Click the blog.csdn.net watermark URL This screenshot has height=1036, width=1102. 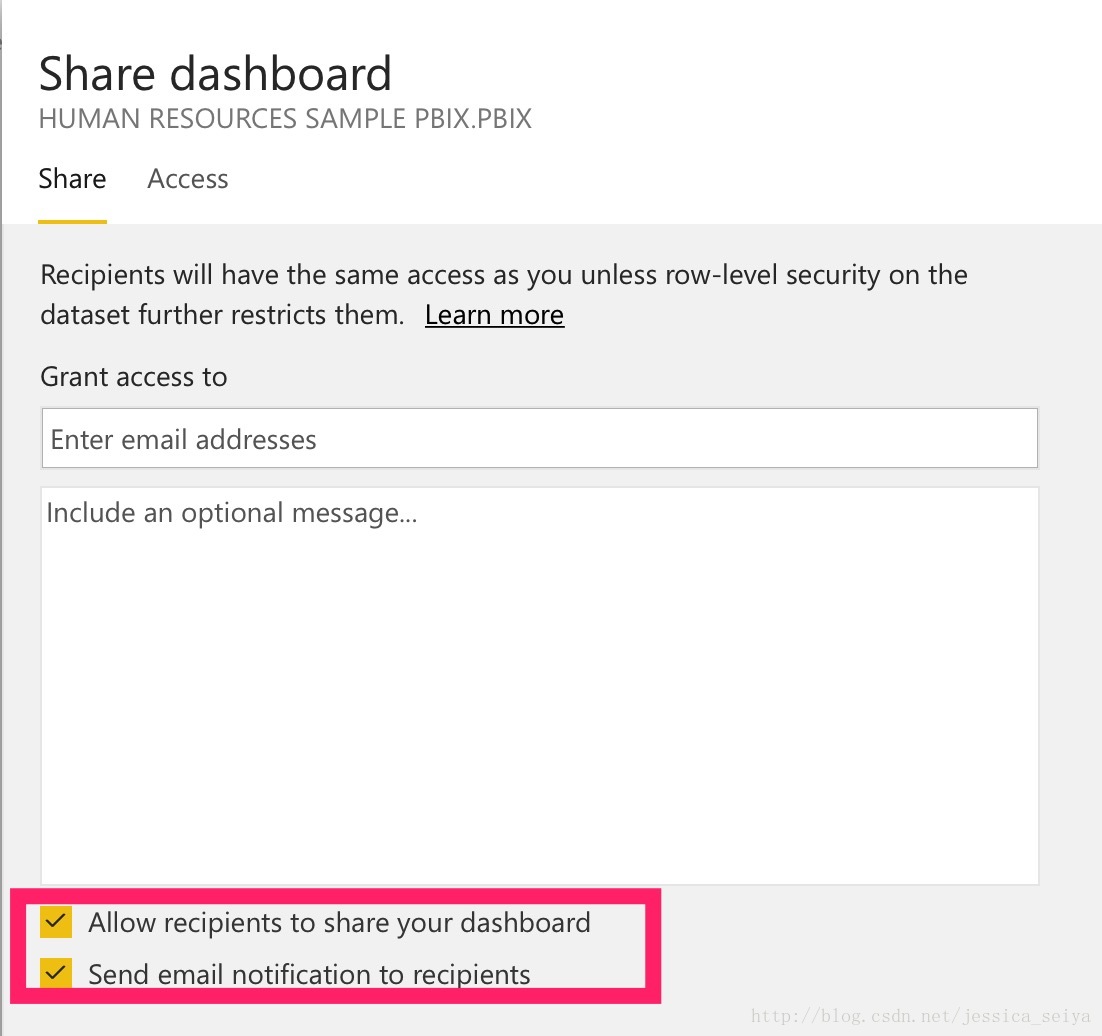[921, 1016]
